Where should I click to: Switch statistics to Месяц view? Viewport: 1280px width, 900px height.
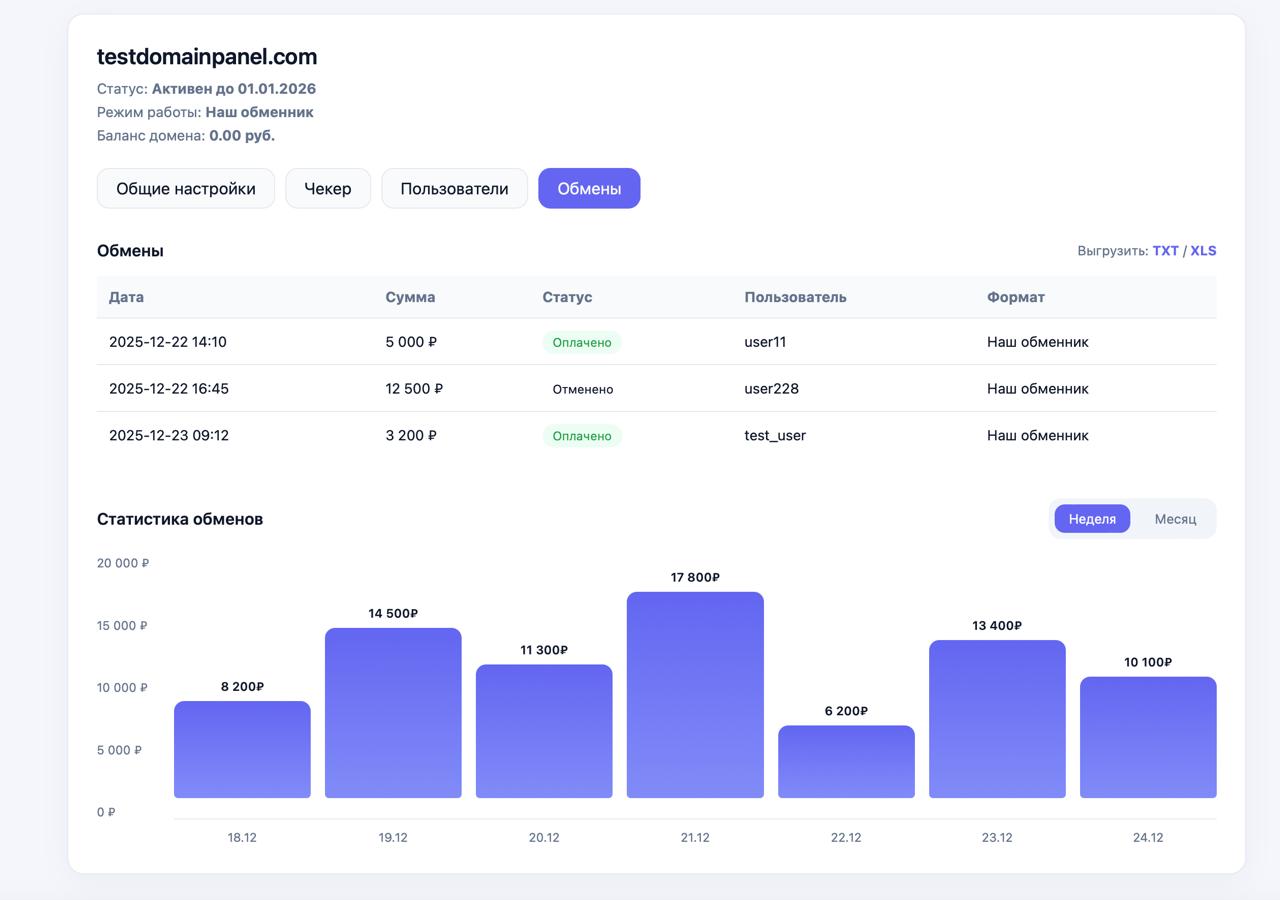coord(1175,519)
